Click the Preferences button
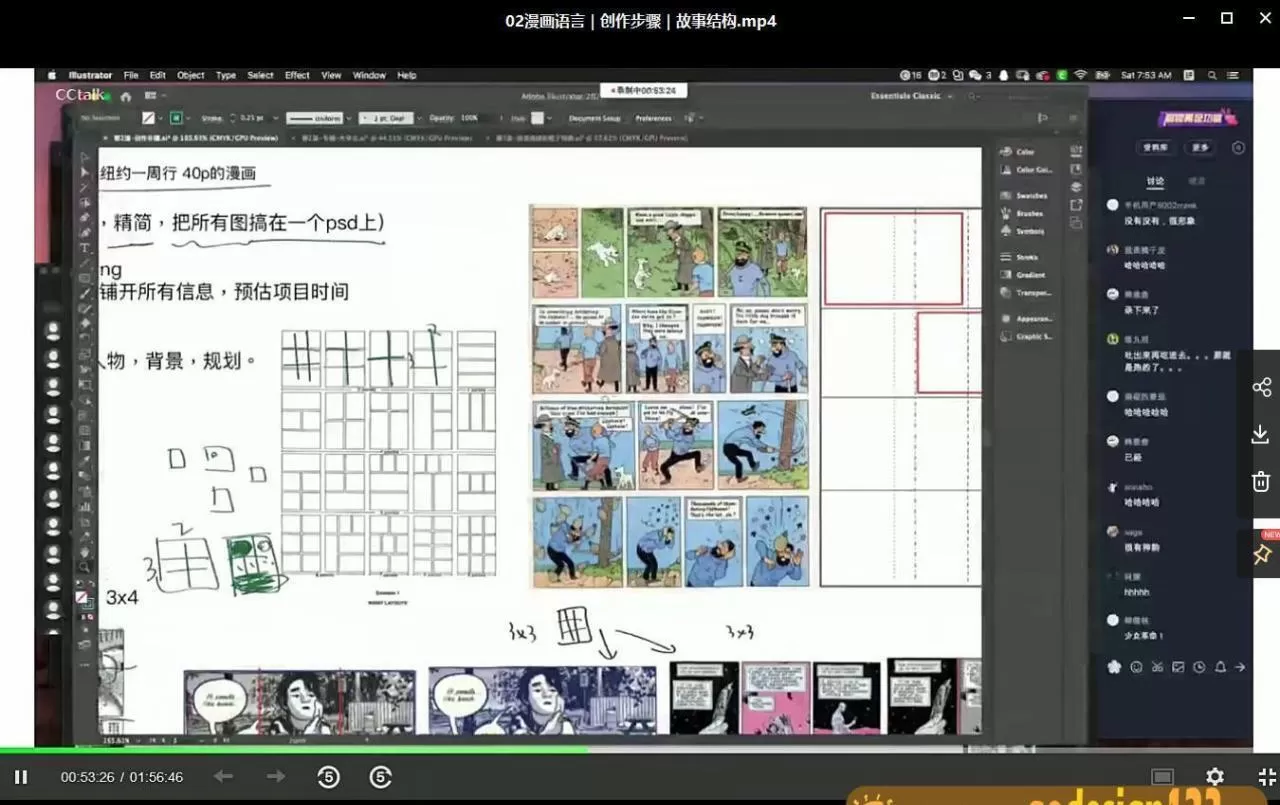Viewport: 1280px width, 805px height. [x=655, y=117]
